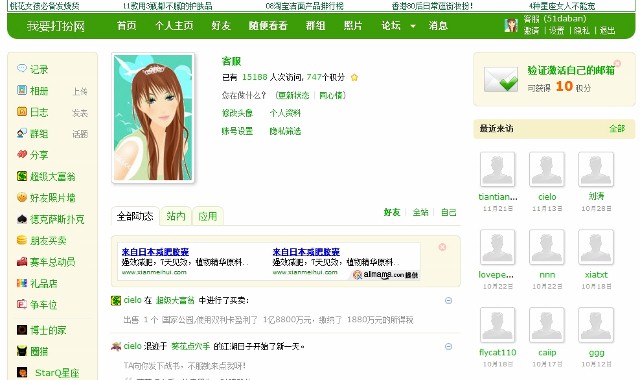Viewport: 640px width, 380px height.
Task: Open 博士的家 app icon
Action: pyautogui.click(x=22, y=330)
